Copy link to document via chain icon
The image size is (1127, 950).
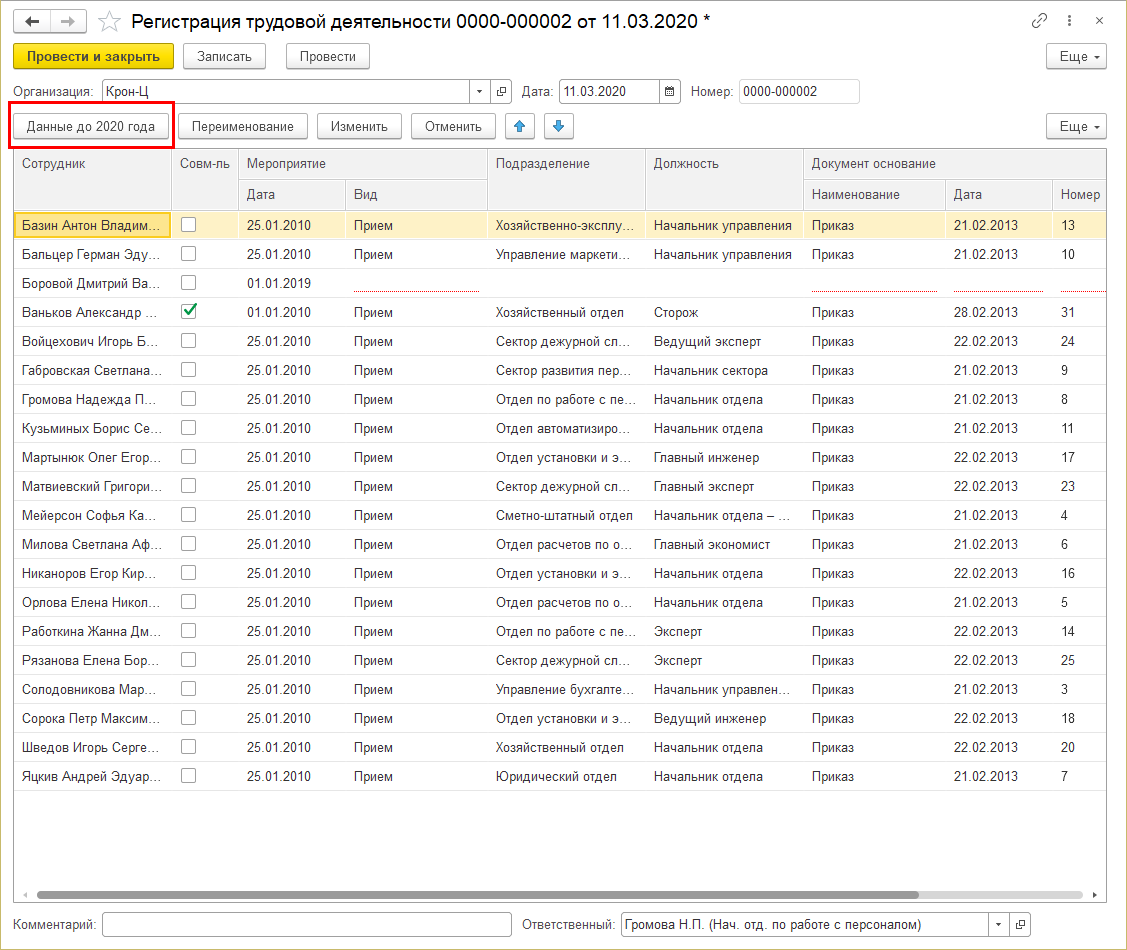(x=1040, y=21)
